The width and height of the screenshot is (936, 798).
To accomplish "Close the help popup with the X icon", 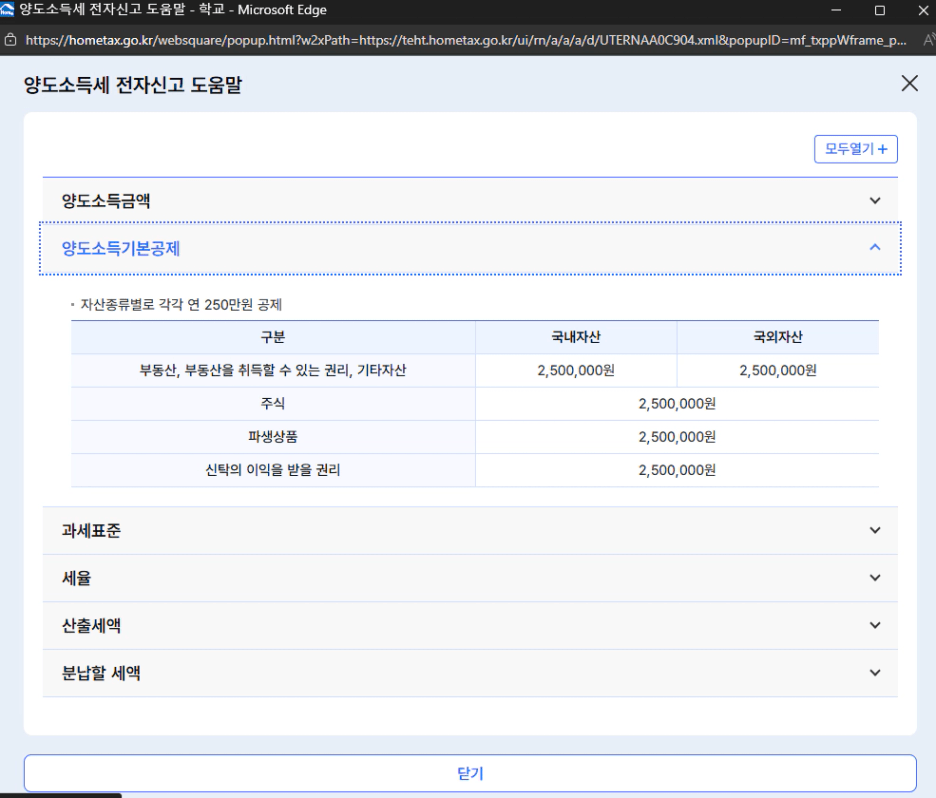I will pyautogui.click(x=909, y=83).
